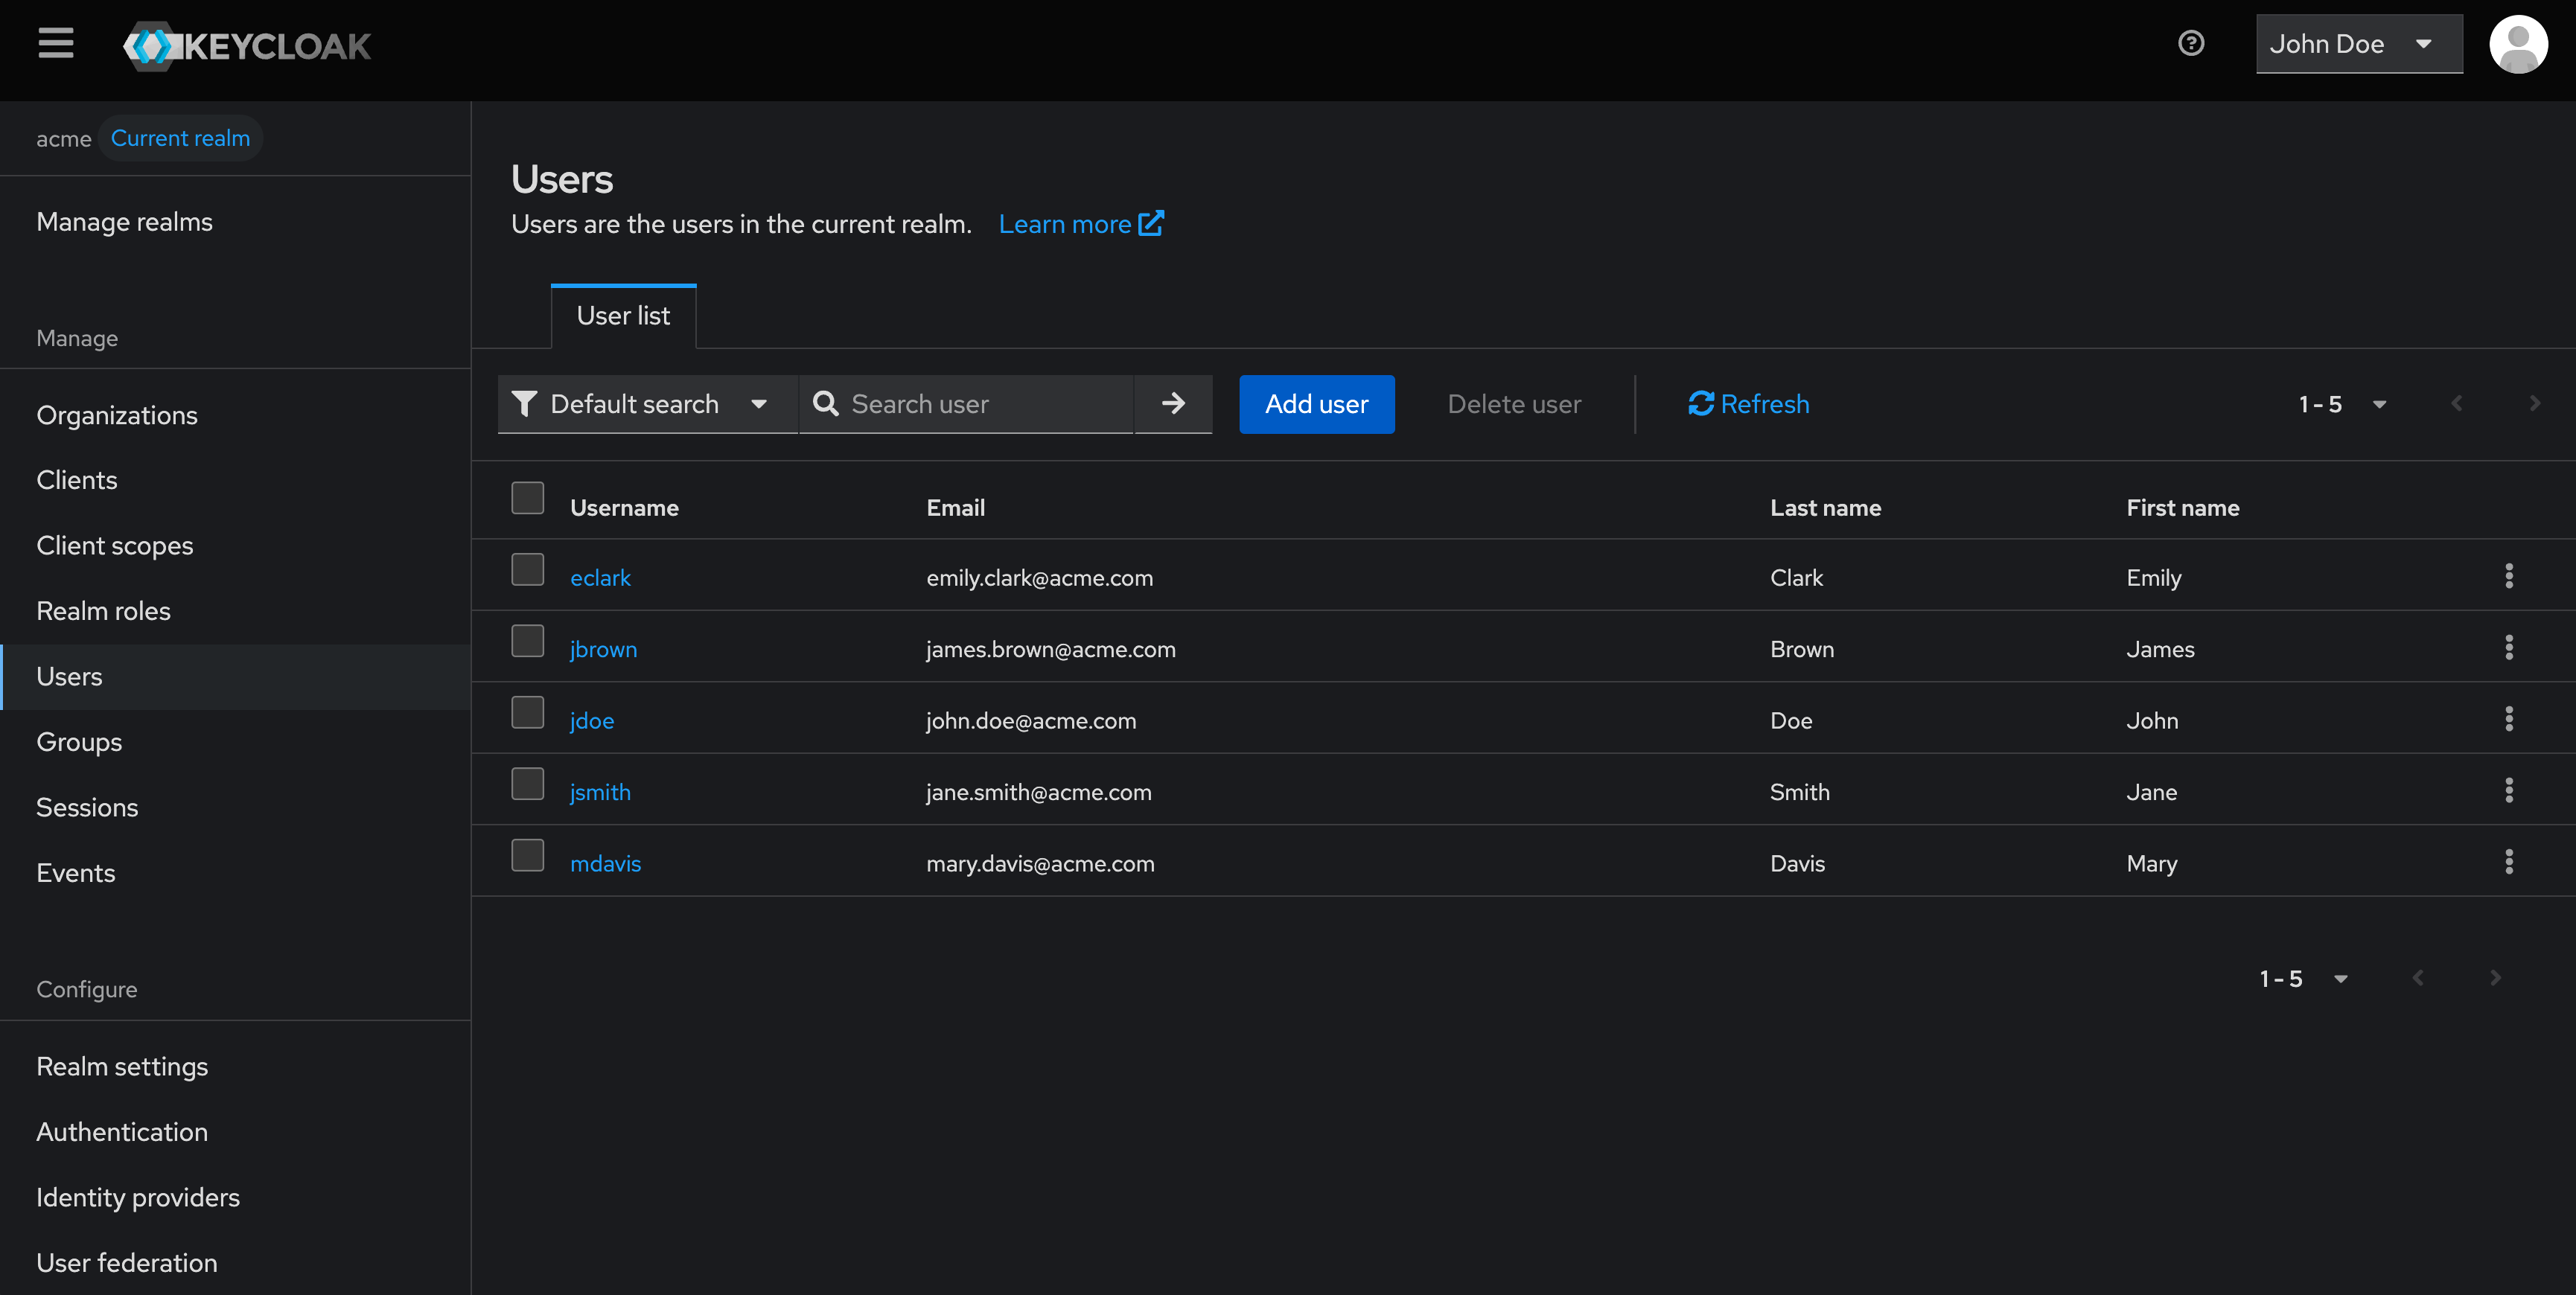Screen dimensions: 2576x1295
Task: Open the hamburger navigation menu
Action: (55, 44)
